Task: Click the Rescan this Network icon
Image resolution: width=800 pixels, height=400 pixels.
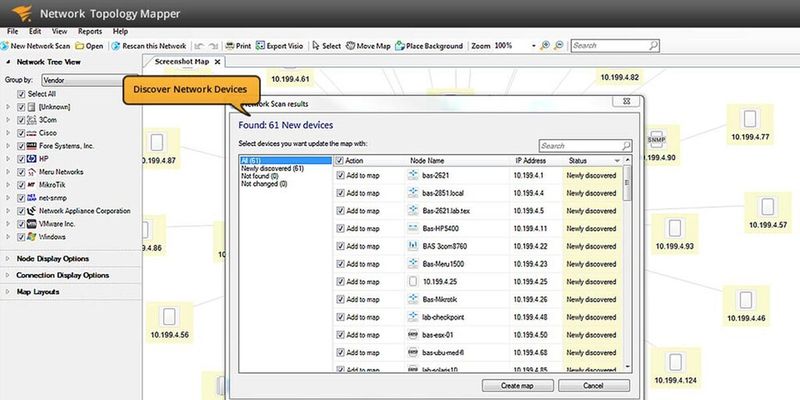Action: pos(116,46)
